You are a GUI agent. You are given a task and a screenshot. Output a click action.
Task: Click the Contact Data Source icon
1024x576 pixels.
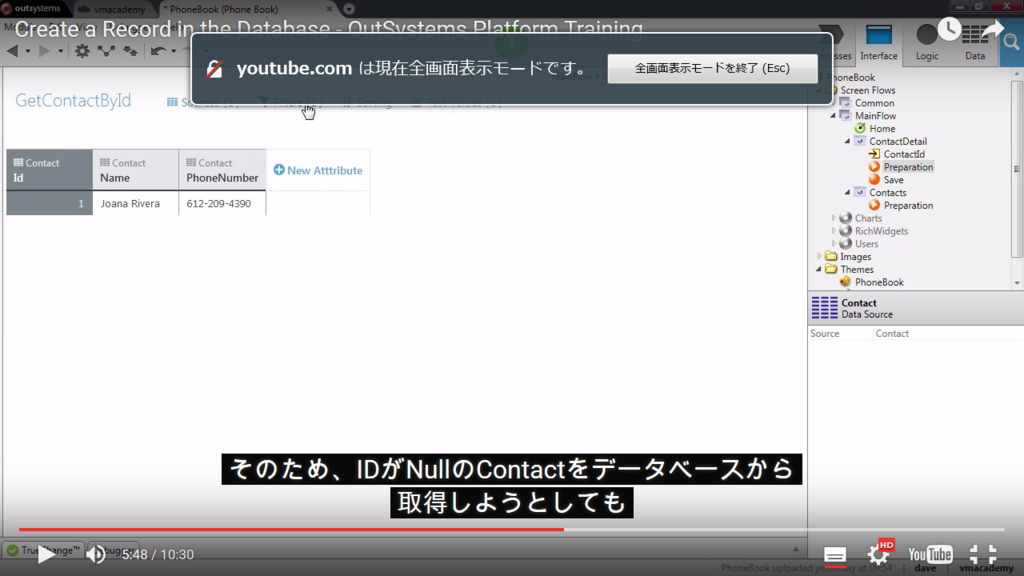tap(824, 308)
